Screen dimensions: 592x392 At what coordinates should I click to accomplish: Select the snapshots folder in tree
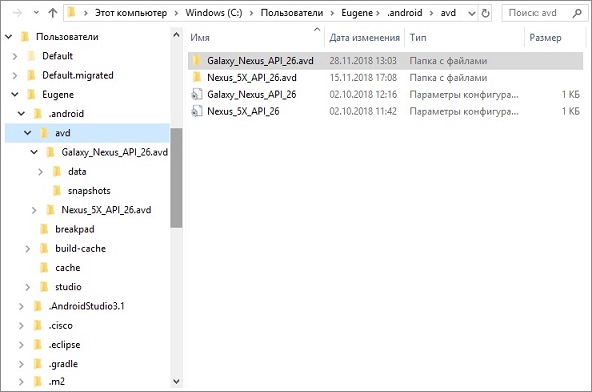(89, 191)
